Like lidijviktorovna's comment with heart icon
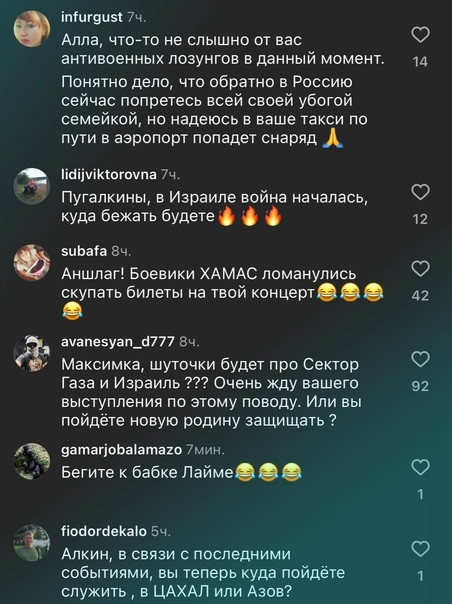 [420, 192]
